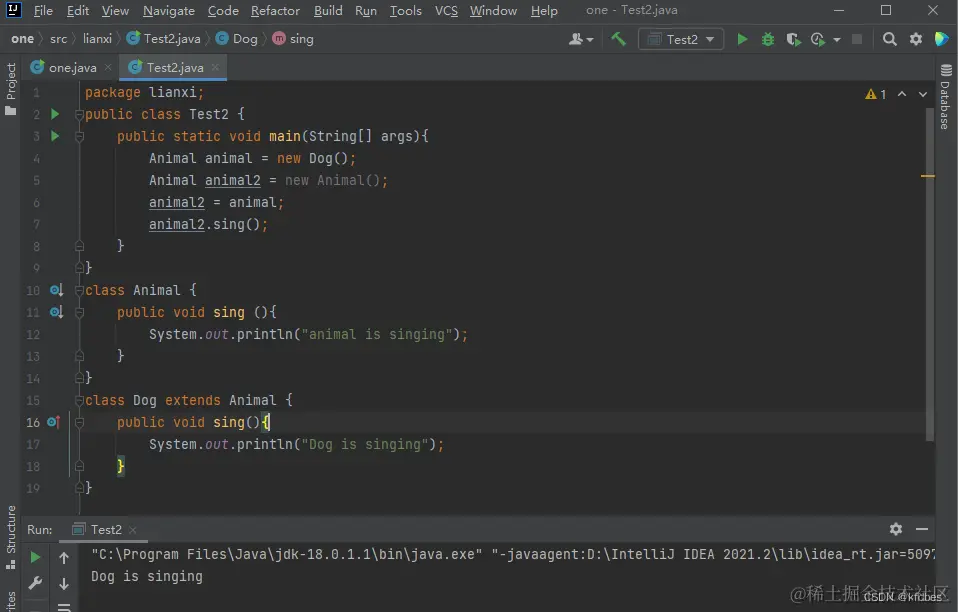Click the editor vertical scrollbar
The height and width of the screenshot is (612, 958).
pyautogui.click(x=930, y=274)
